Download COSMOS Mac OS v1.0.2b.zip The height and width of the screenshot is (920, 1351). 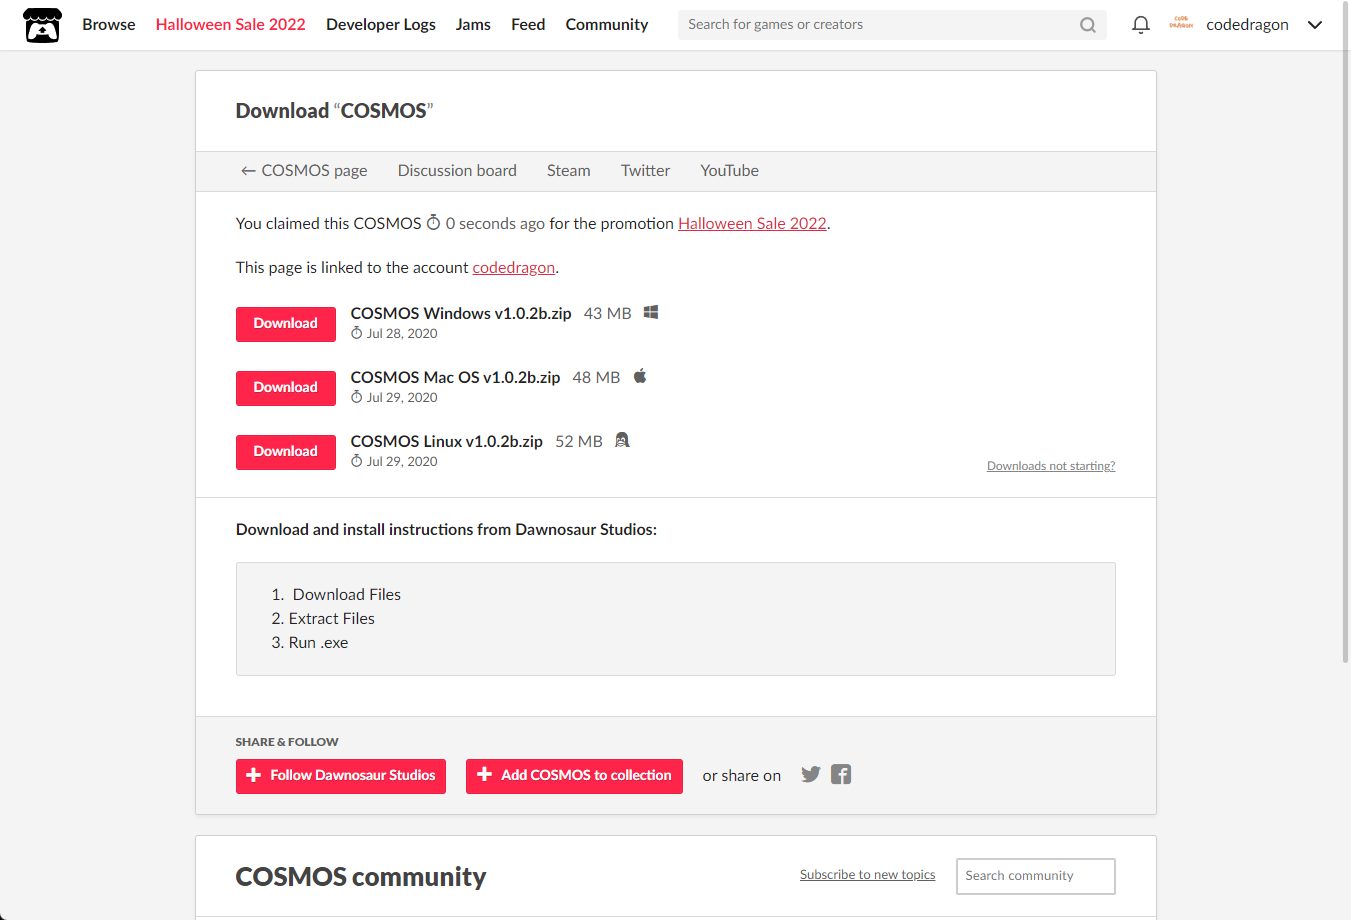coord(286,388)
